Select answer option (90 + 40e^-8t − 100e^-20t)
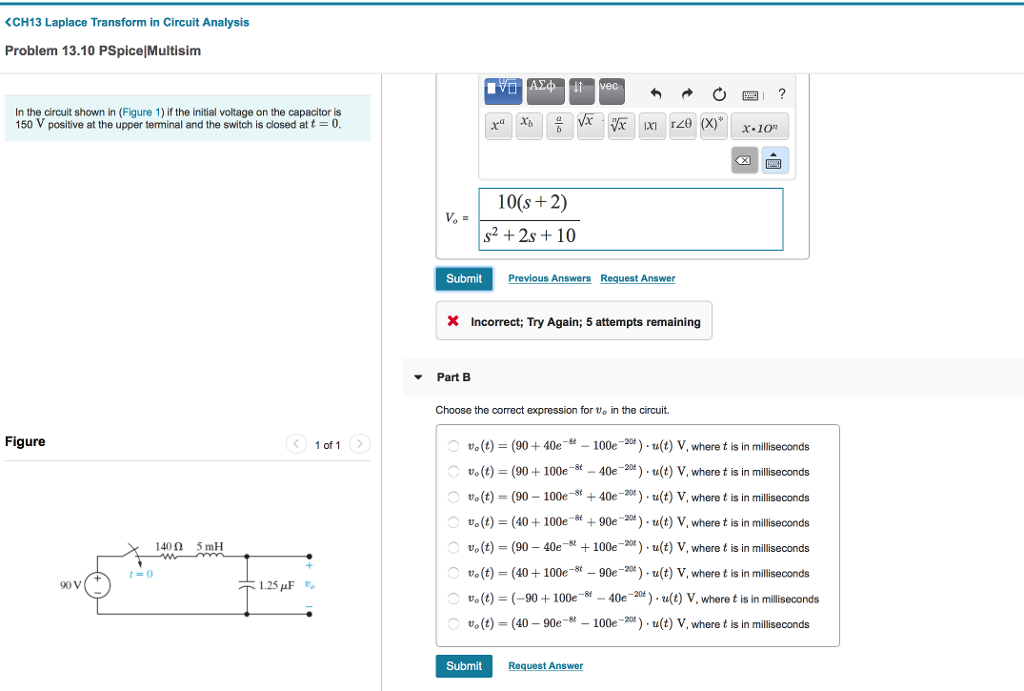Image resolution: width=1024 pixels, height=691 pixels. click(x=451, y=446)
